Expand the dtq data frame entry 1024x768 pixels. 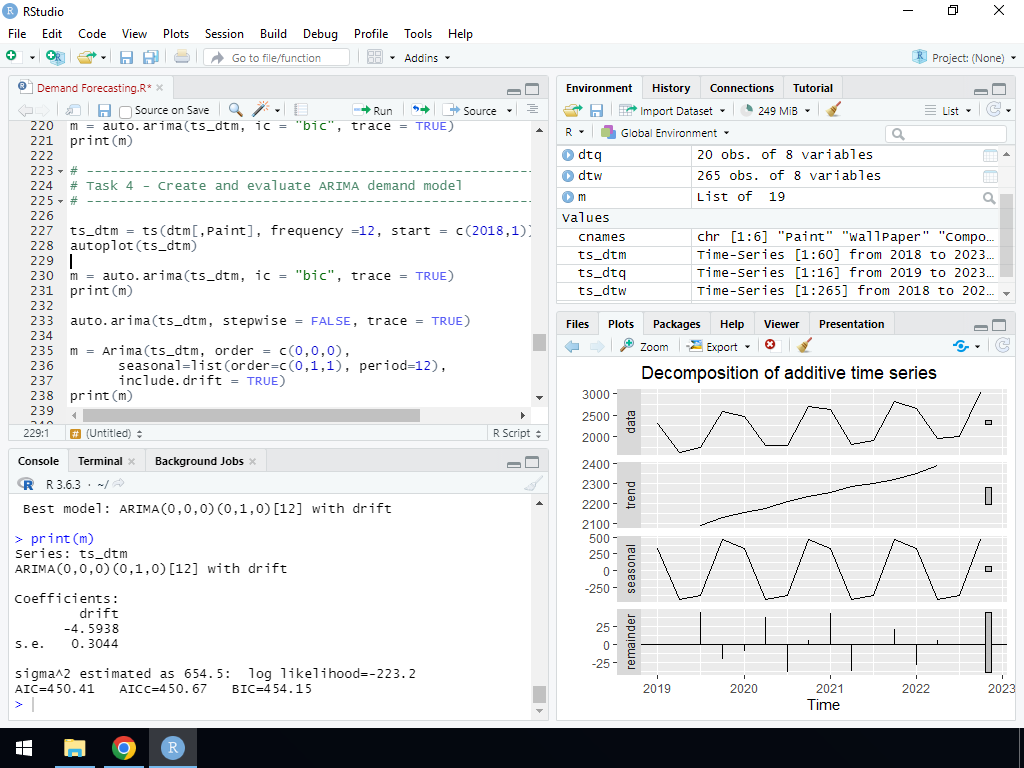[568, 155]
